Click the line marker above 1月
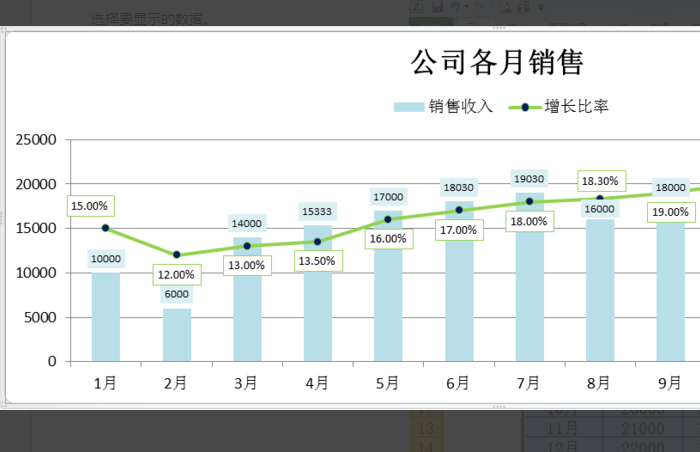The image size is (700, 452). [106, 228]
